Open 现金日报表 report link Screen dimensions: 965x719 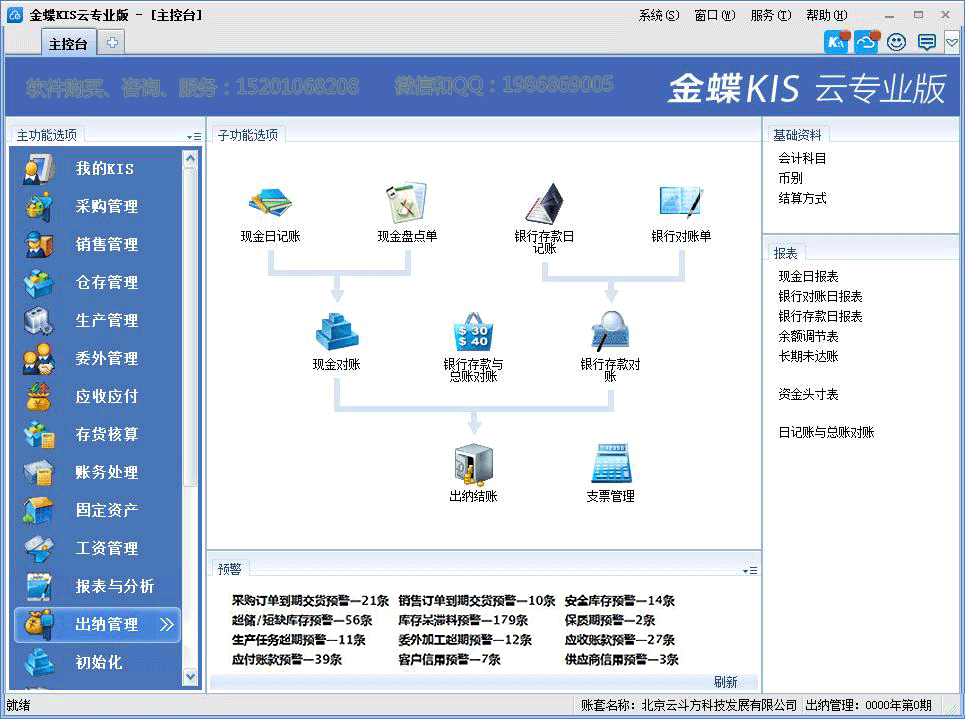[x=808, y=276]
